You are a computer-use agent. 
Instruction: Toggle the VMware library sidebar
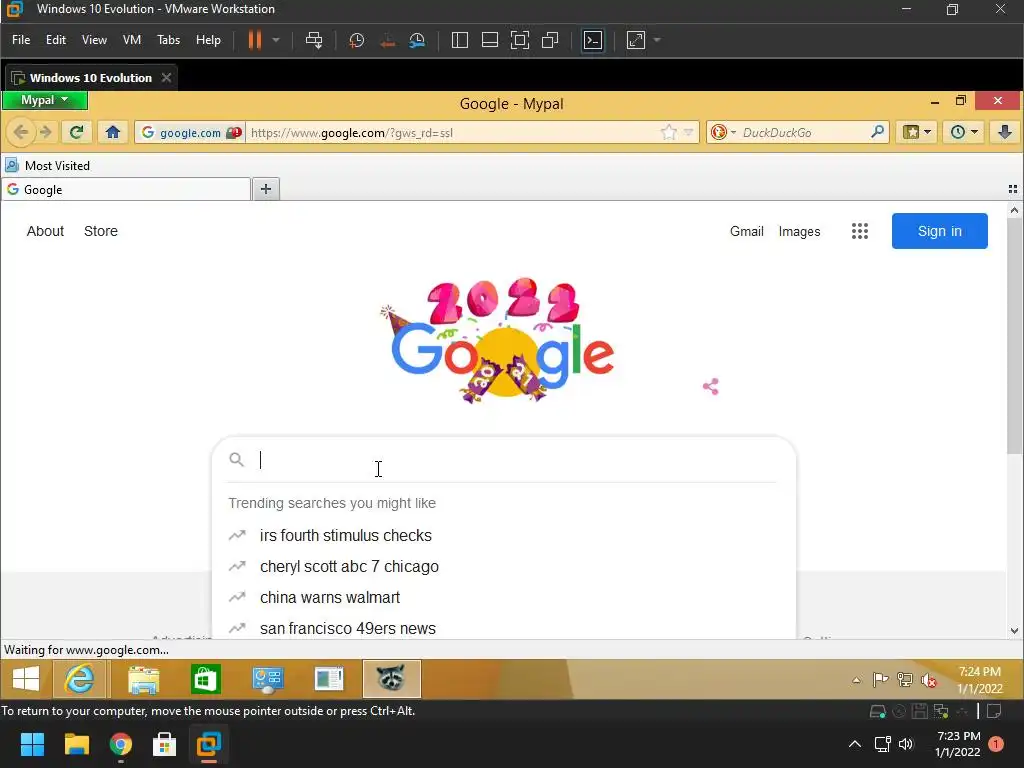(460, 40)
